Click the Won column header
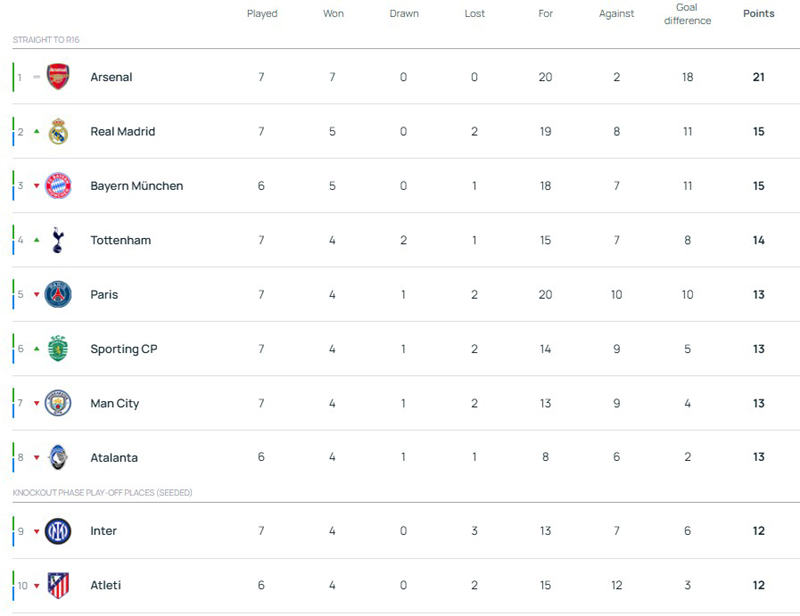 pos(333,14)
